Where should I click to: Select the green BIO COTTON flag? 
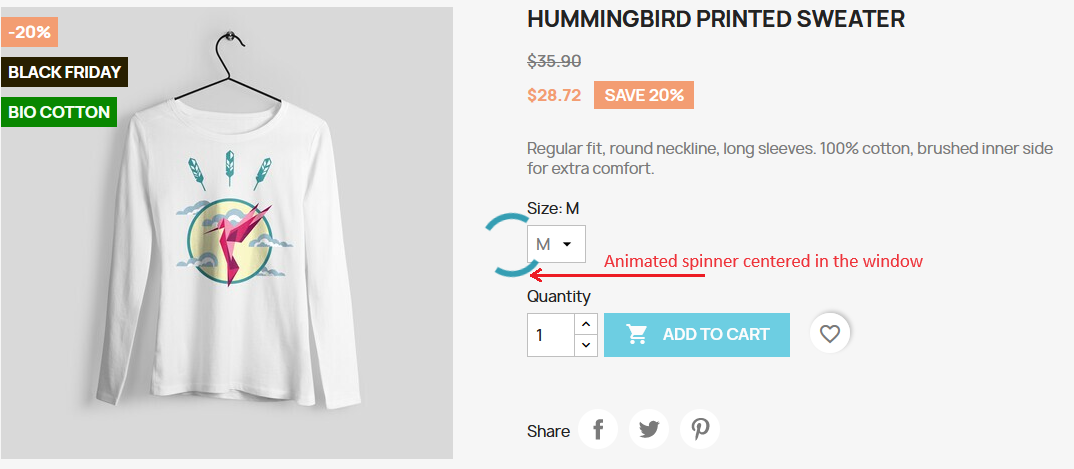[59, 112]
